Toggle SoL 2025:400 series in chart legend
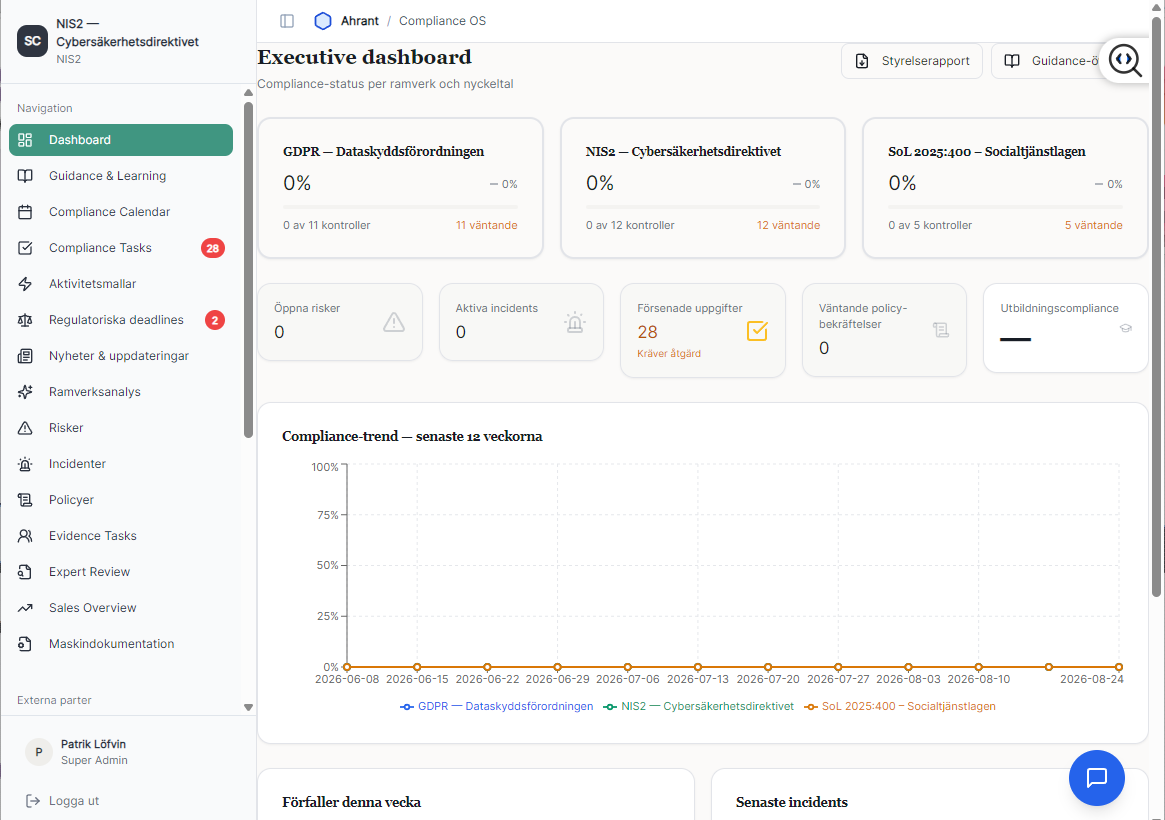1165x820 pixels. (x=900, y=706)
